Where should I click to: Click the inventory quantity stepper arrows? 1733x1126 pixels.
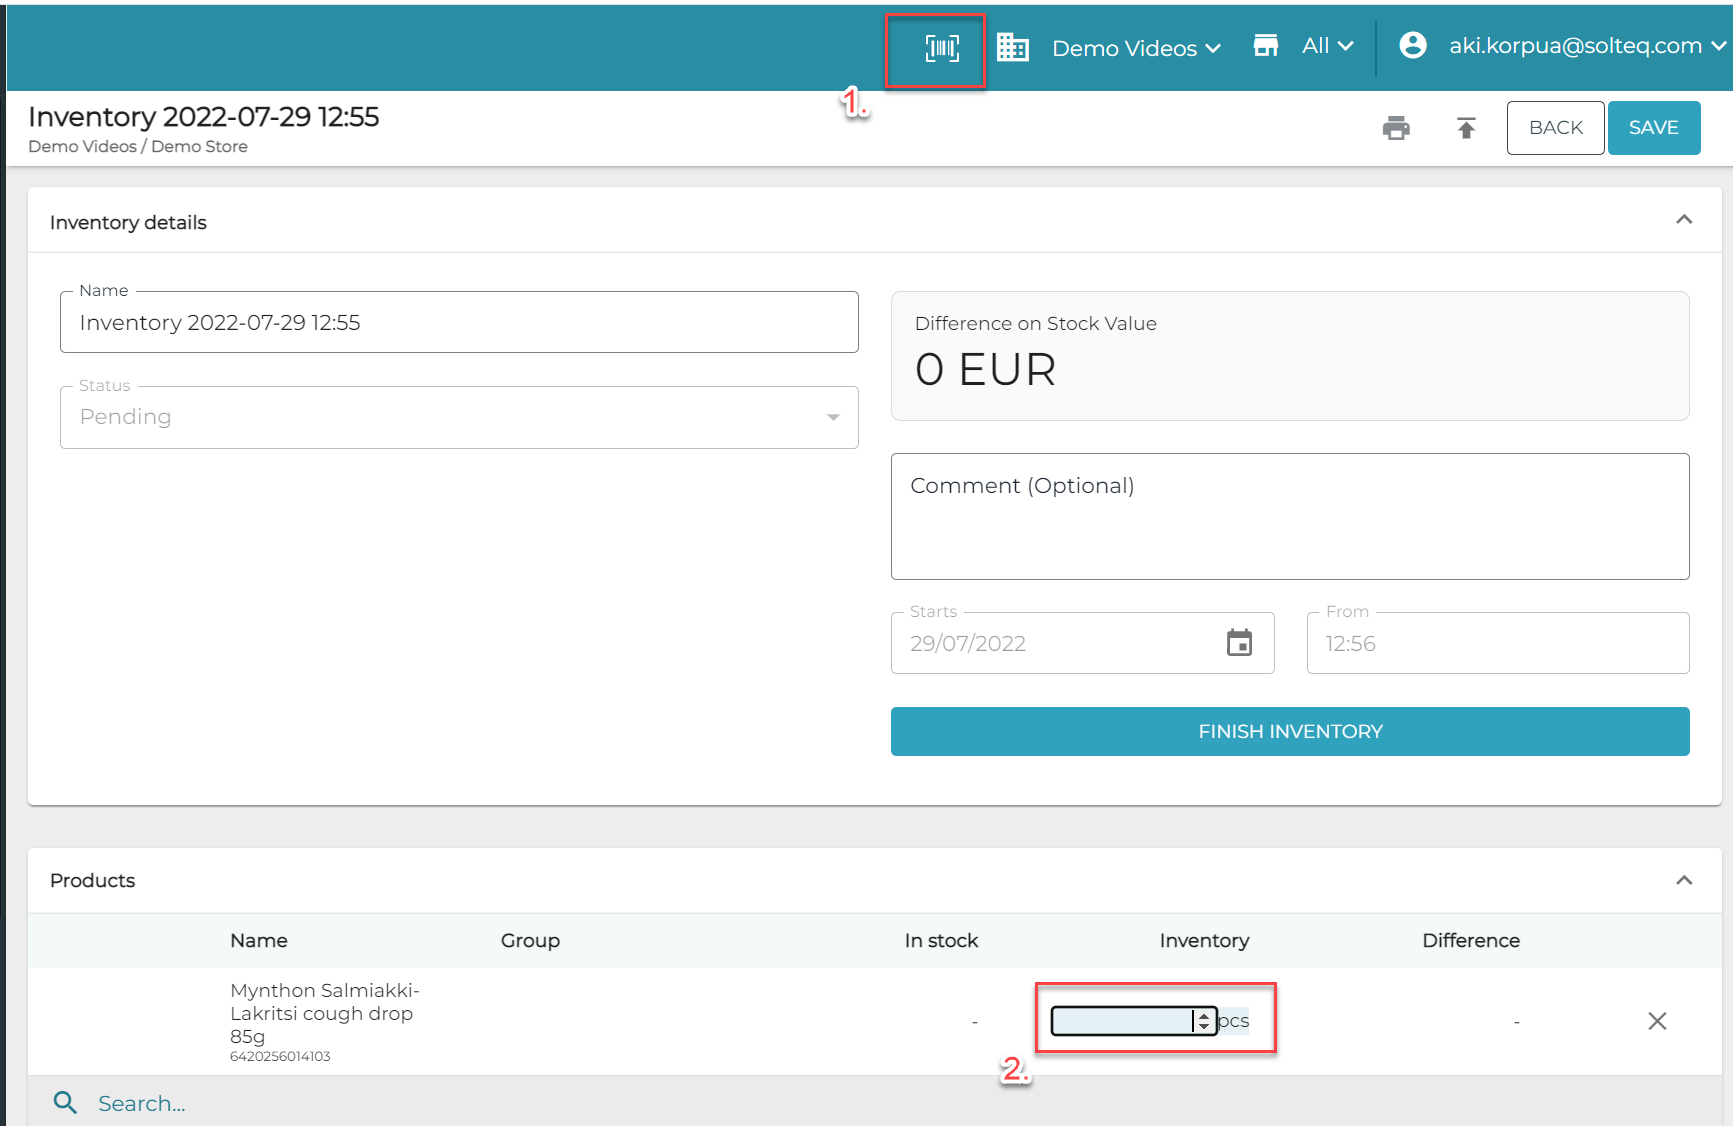click(x=1204, y=1021)
